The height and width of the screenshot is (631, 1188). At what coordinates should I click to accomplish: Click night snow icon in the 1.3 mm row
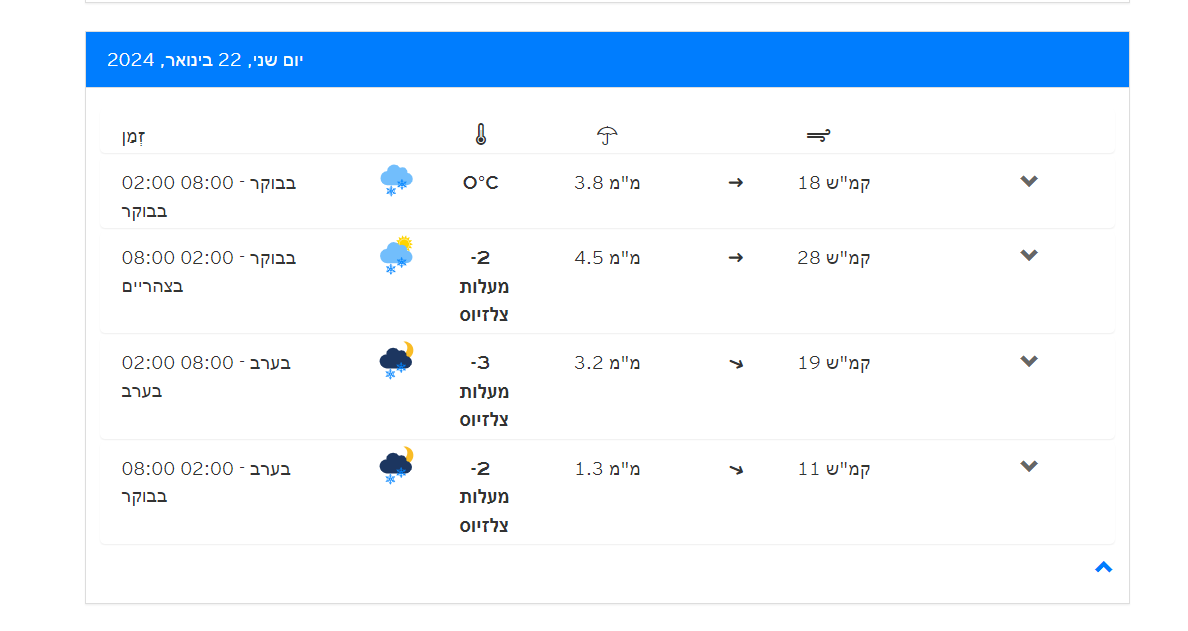396,467
